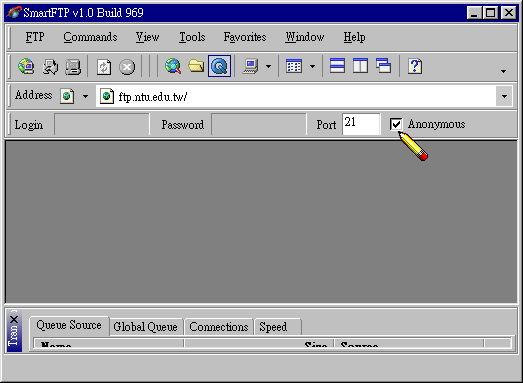The height and width of the screenshot is (383, 523).
Task: Open the Commands menu
Action: point(90,37)
